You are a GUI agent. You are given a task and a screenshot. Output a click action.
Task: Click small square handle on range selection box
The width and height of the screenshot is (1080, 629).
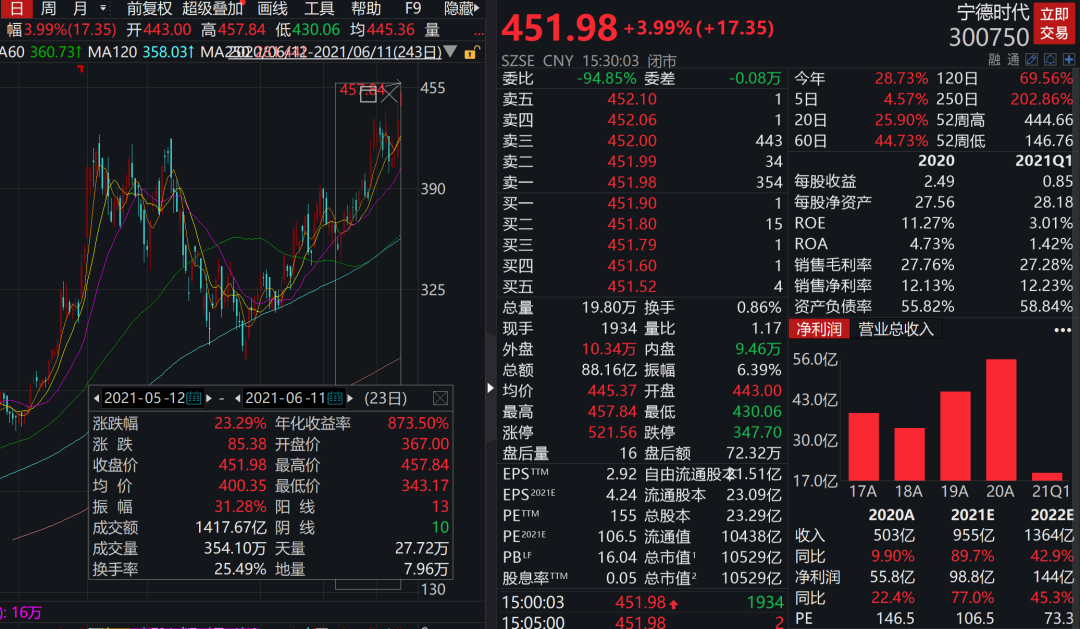[368, 95]
